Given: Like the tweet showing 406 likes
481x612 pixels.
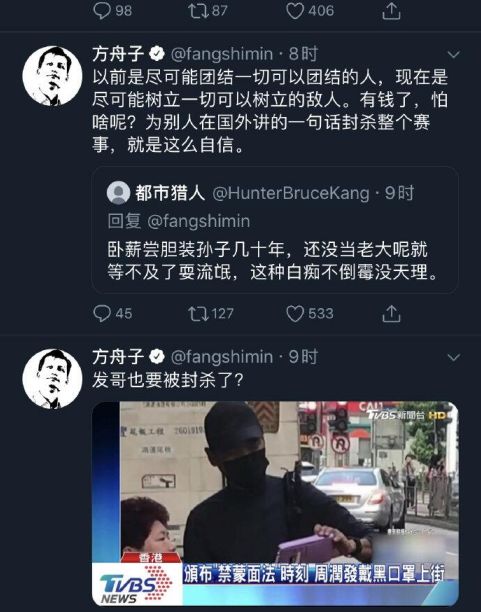Looking at the screenshot, I should click(295, 11).
